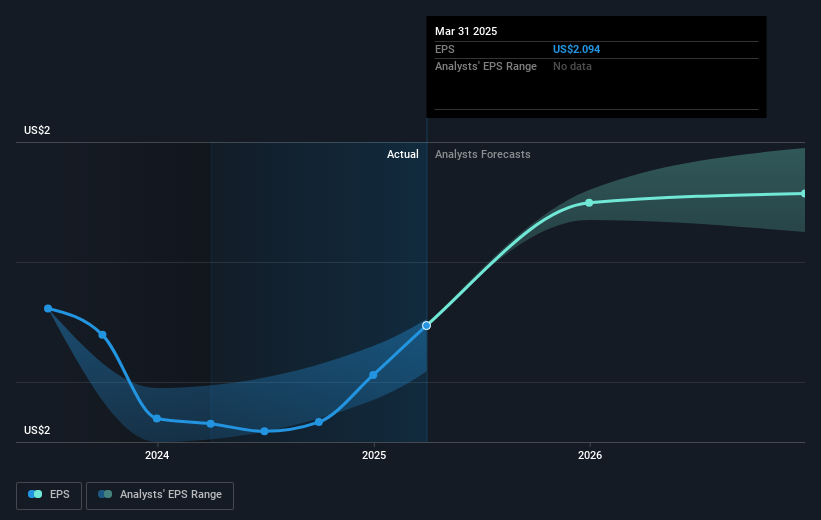
Task: Click the Mar 31 2025 tooltip date
Action: tap(466, 31)
